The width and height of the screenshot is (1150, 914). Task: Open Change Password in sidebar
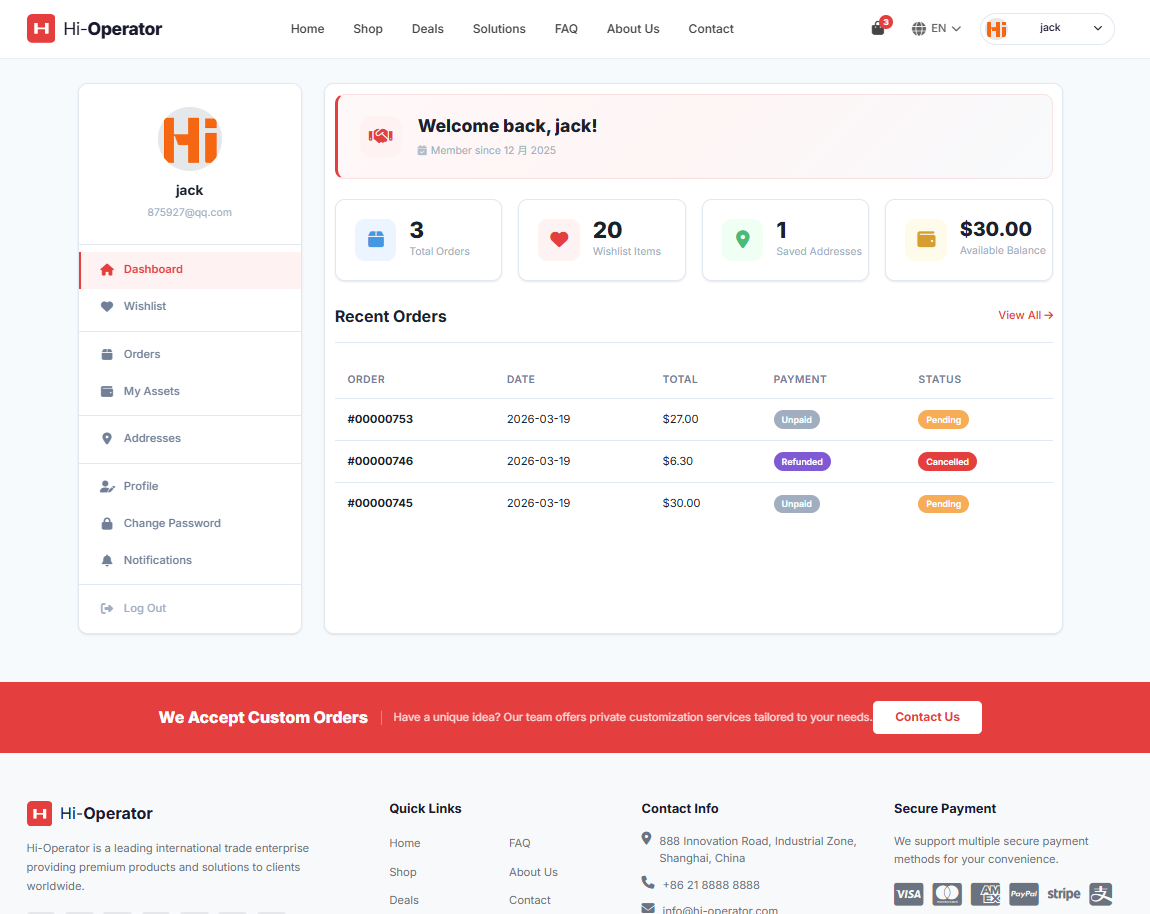[x=172, y=523]
